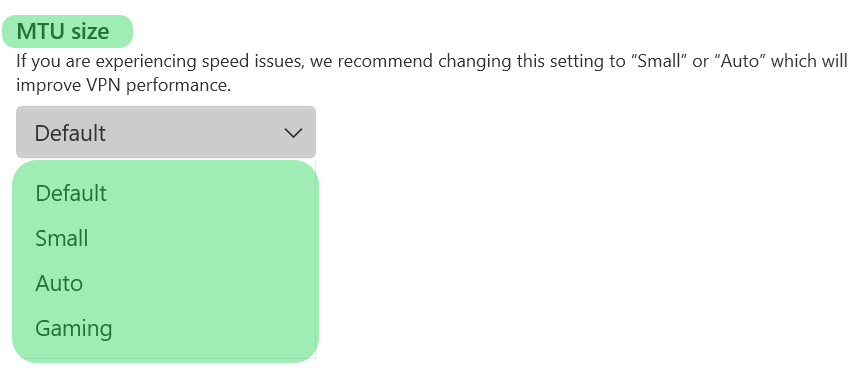Set MTU size to Small
Screen dimensions: 867x375
coord(165,239)
